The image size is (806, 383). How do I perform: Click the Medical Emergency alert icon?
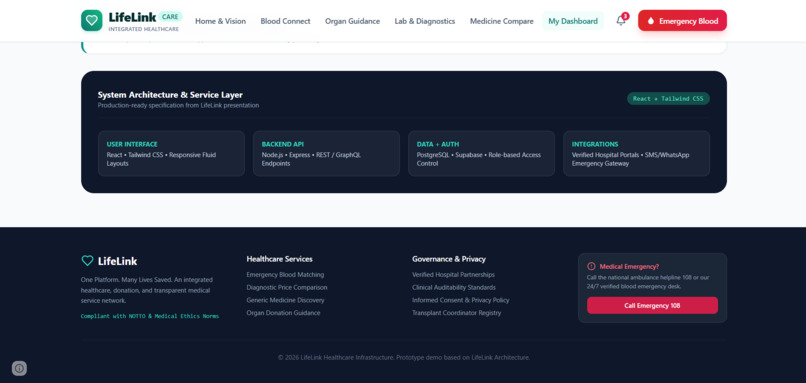591,266
